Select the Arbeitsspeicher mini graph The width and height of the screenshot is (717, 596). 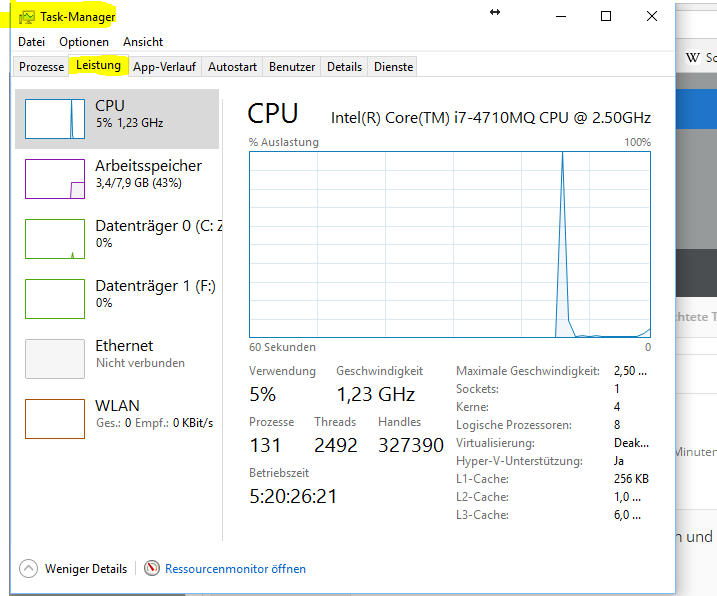pyautogui.click(x=55, y=179)
